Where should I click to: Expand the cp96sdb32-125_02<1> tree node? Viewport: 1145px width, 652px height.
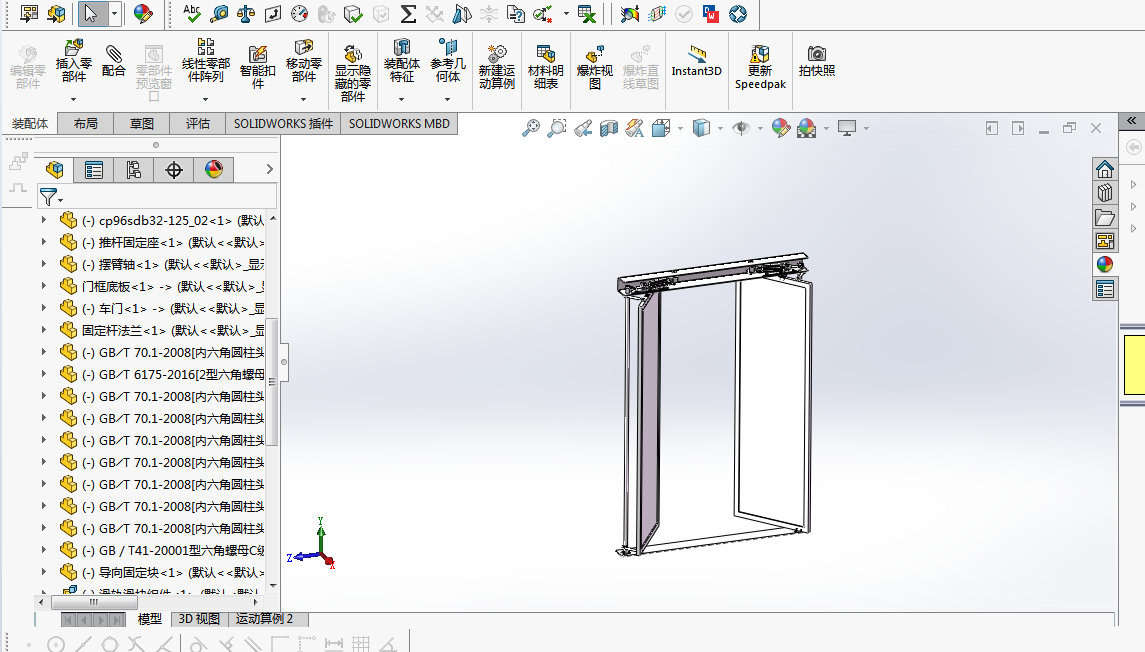44,220
